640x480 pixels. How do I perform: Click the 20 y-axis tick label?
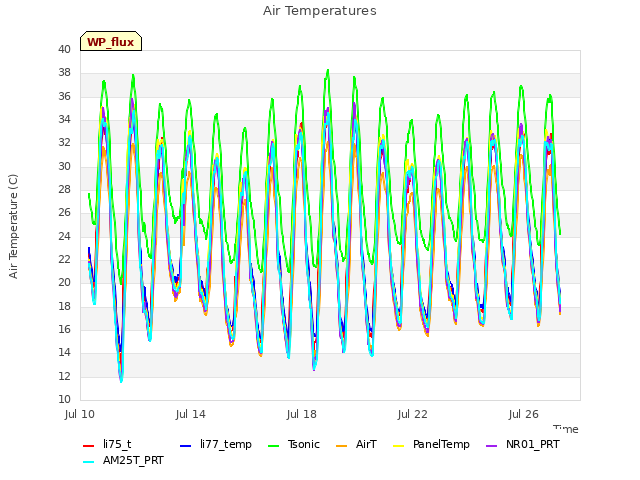click(64, 282)
